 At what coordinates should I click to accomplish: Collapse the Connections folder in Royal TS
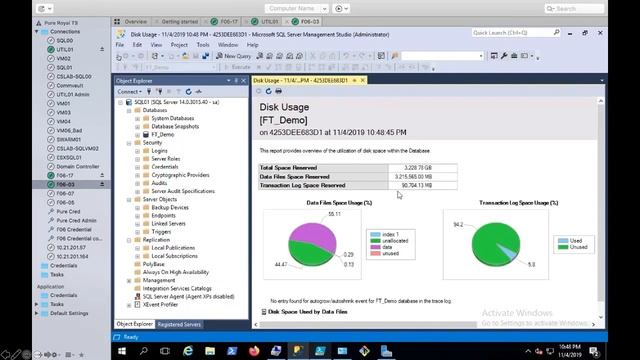click(x=37, y=31)
